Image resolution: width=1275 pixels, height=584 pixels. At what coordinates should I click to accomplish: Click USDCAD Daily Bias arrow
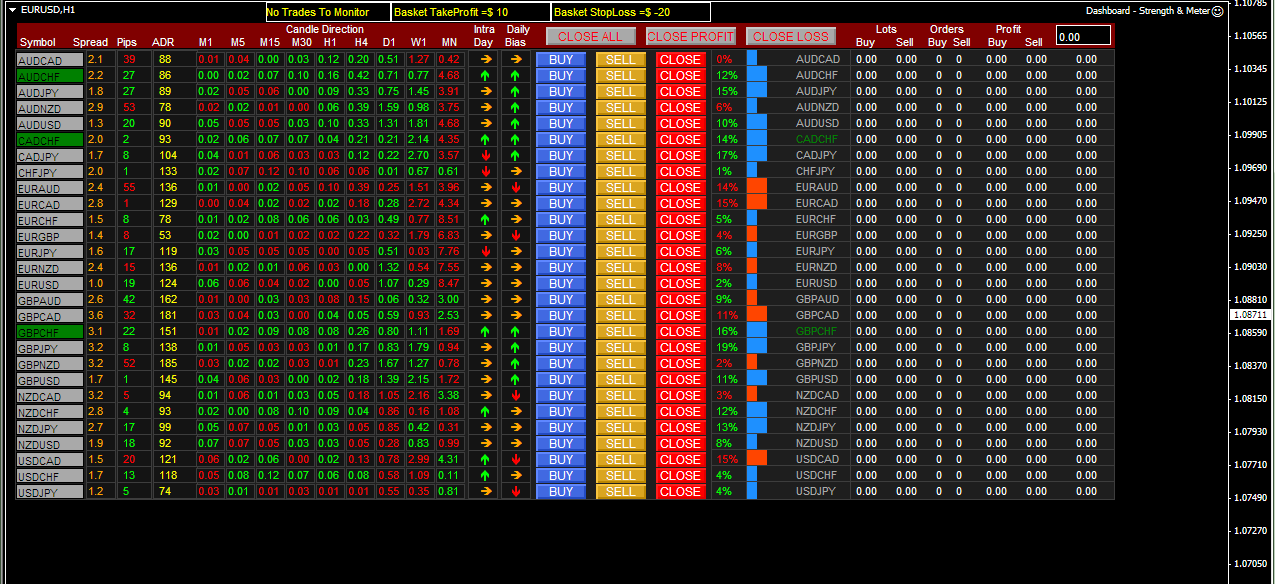pos(516,459)
